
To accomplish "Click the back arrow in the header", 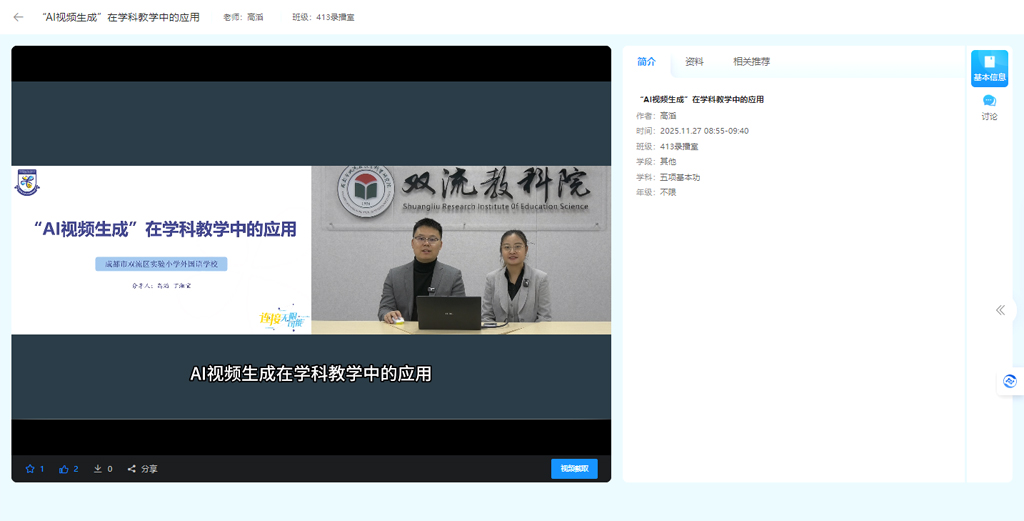I will (x=18, y=17).
